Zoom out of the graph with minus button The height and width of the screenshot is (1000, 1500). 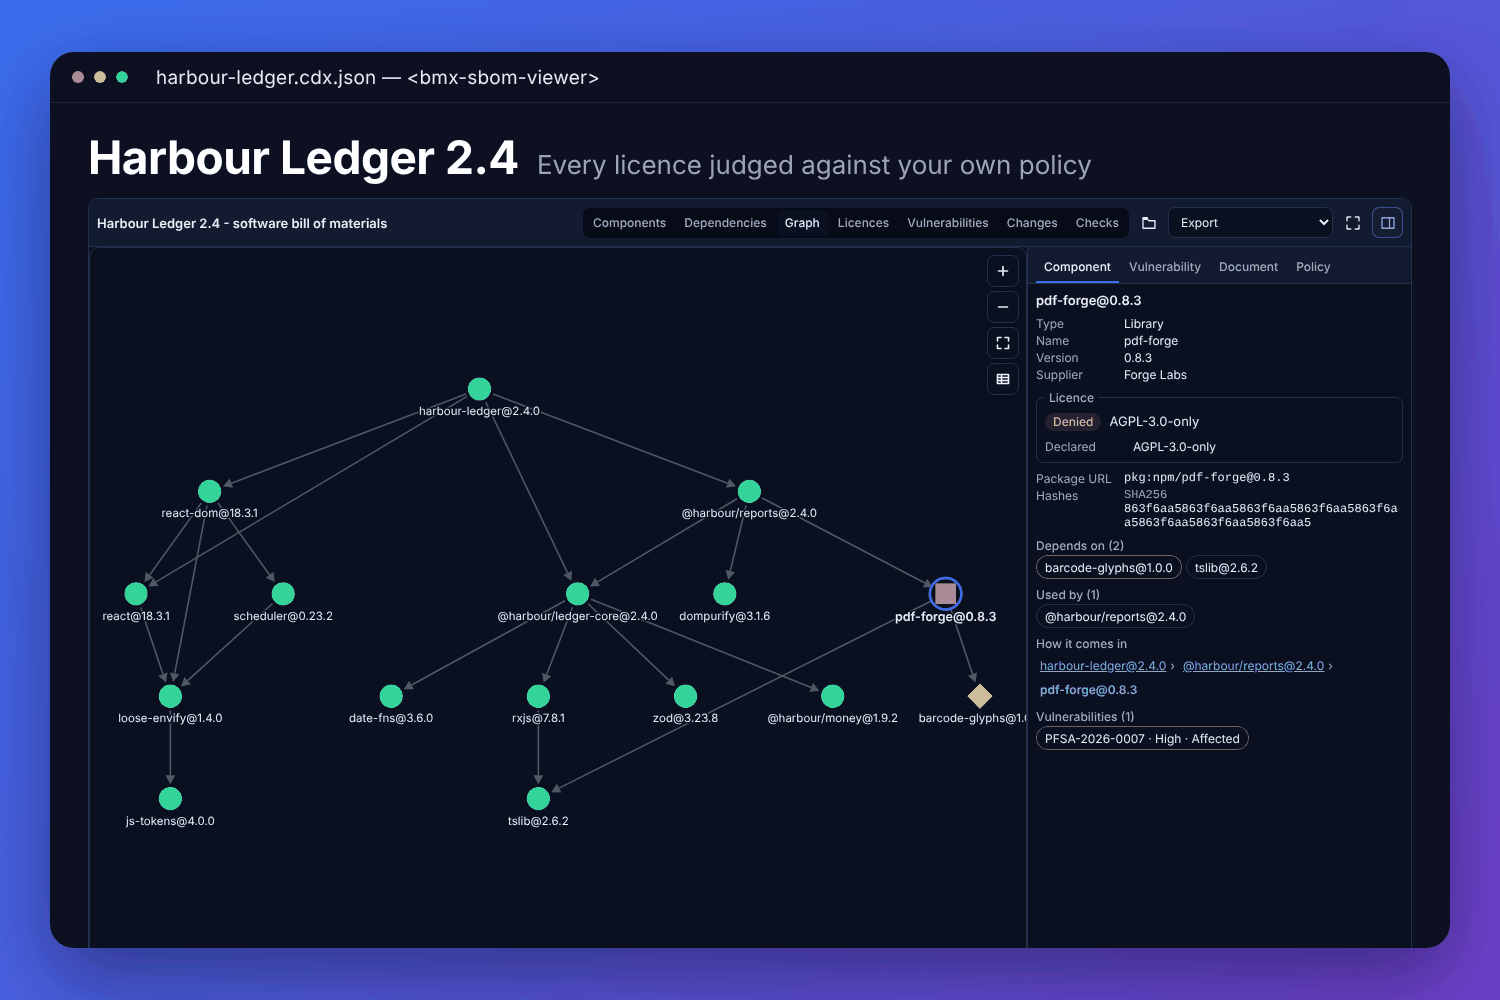click(1003, 307)
